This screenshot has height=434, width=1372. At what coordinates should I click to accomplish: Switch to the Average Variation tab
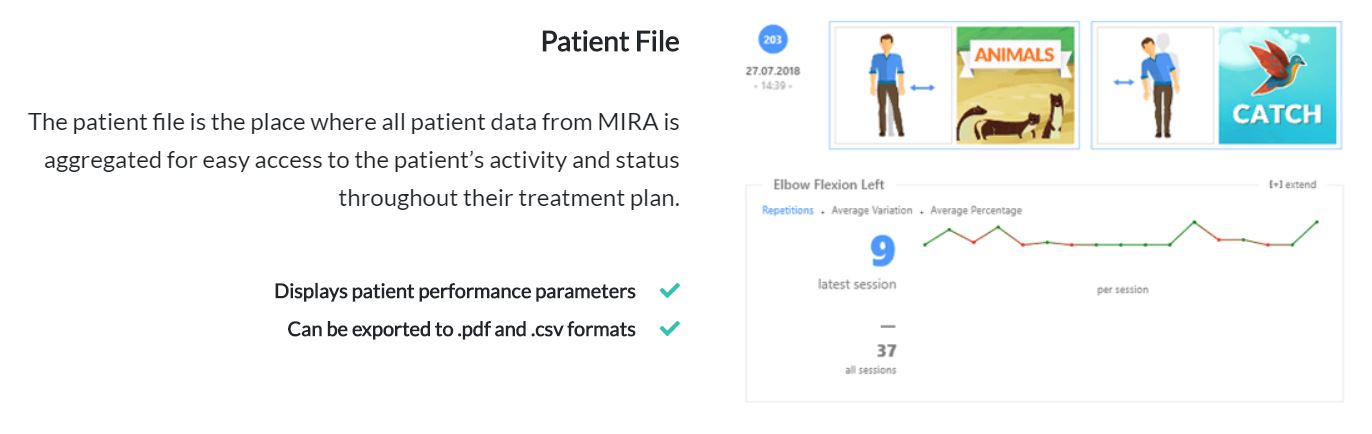coord(872,211)
